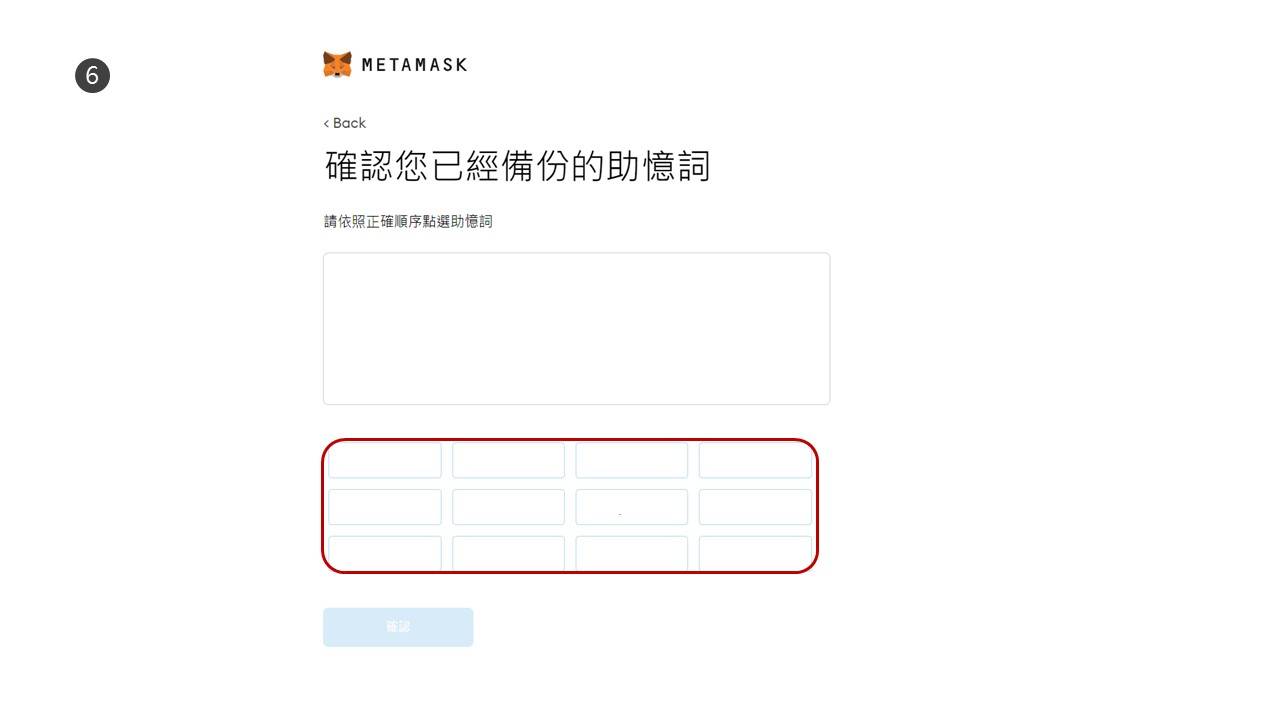This screenshot has height=720, width=1280.
Task: Click the dark circled step 6 badge
Action: (92, 76)
